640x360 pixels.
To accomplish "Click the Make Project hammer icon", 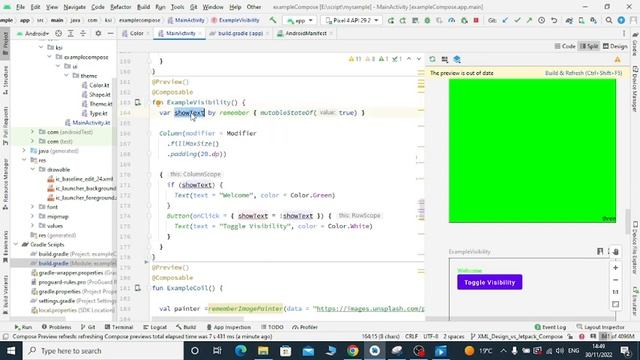I will [x=273, y=20].
